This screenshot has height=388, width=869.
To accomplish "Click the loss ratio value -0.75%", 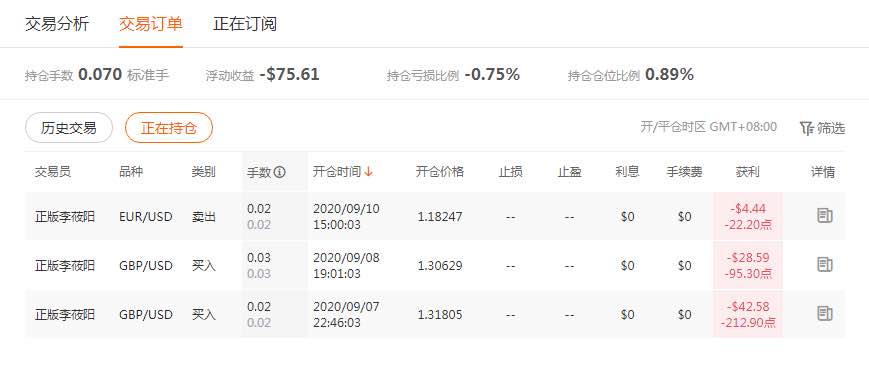I will [492, 74].
